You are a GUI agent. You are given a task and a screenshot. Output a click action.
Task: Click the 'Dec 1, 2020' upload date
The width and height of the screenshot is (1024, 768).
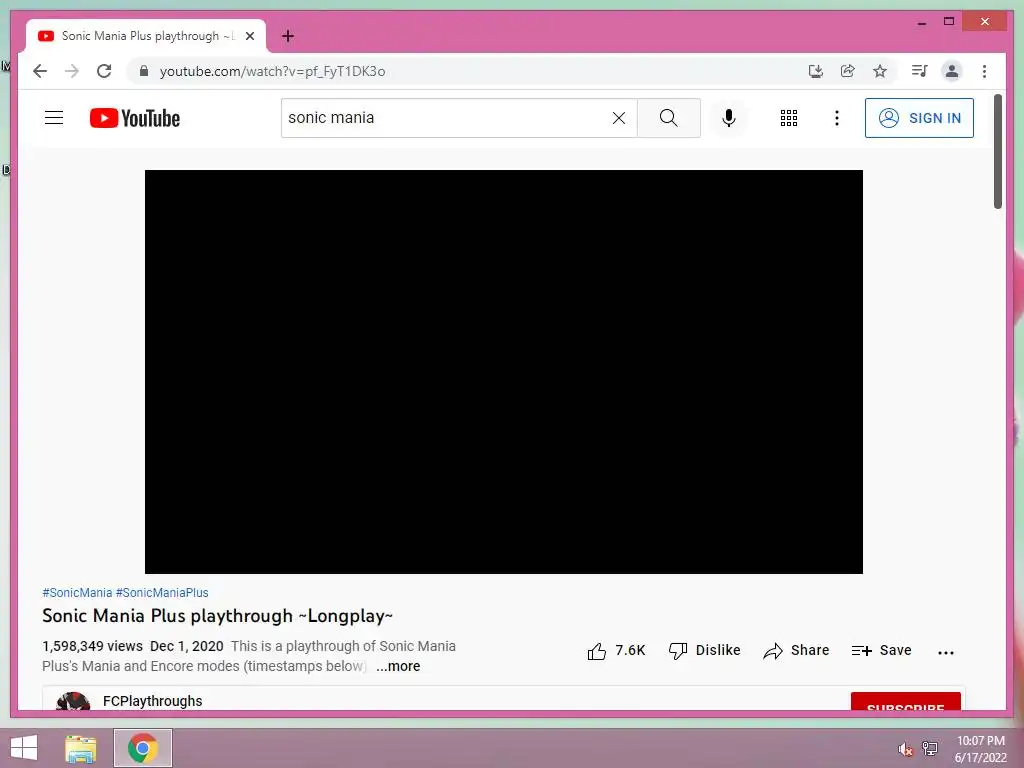coord(187,647)
